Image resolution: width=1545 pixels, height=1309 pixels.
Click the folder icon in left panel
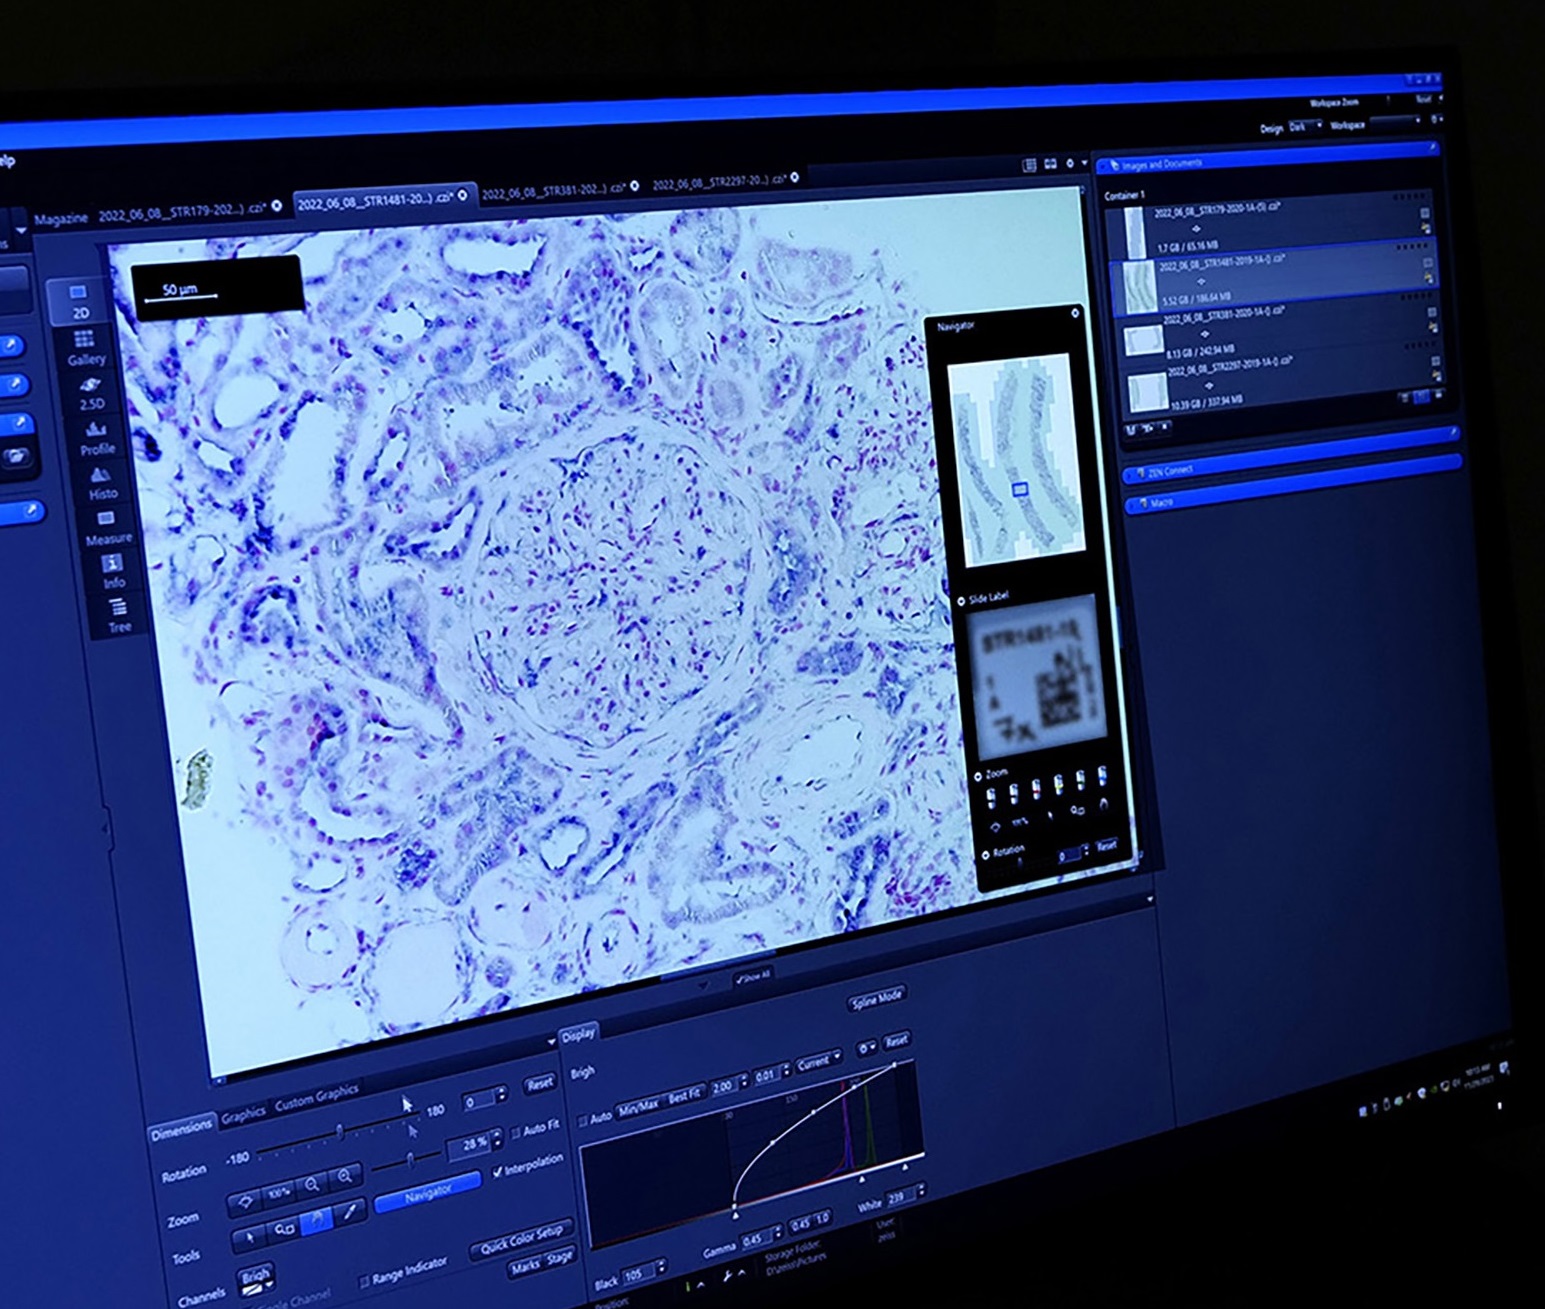[x=16, y=458]
